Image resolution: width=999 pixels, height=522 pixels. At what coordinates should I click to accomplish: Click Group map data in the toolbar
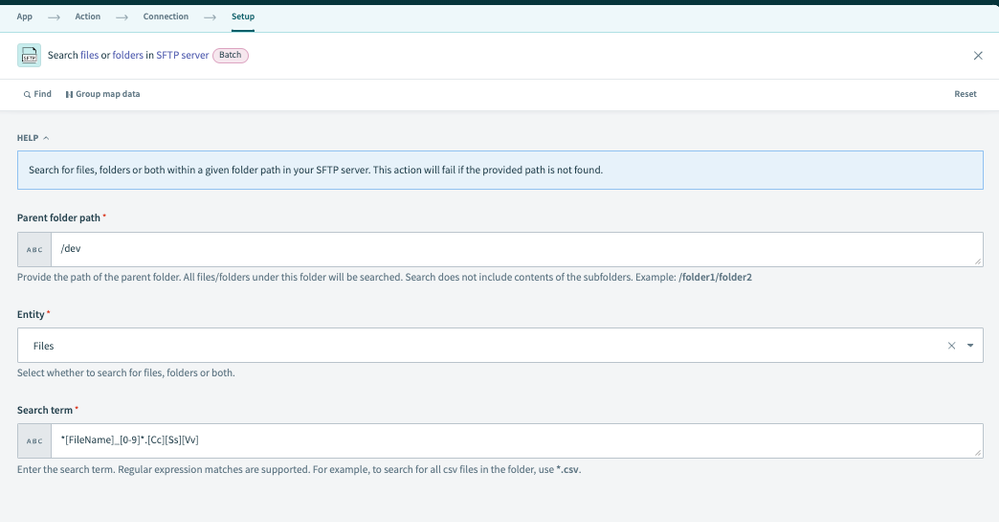click(103, 94)
